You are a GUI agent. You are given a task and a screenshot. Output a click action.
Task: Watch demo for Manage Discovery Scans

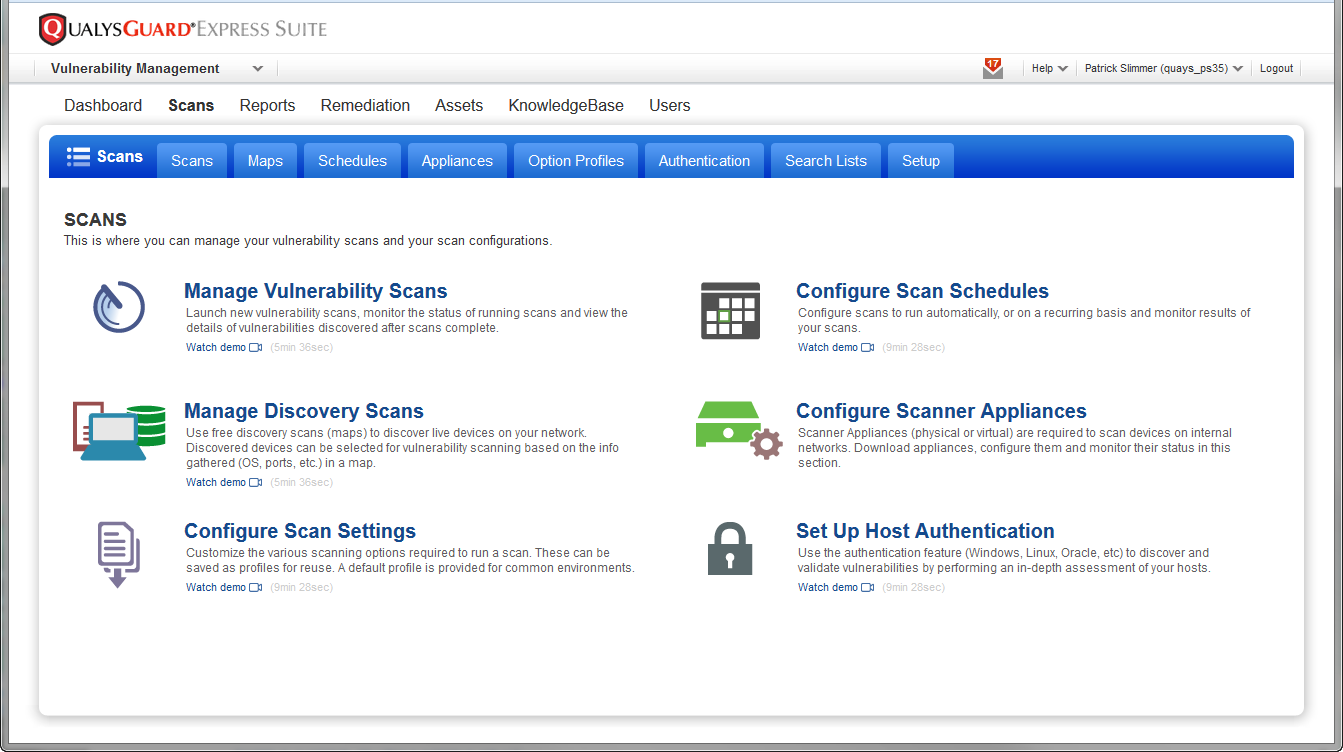216,483
